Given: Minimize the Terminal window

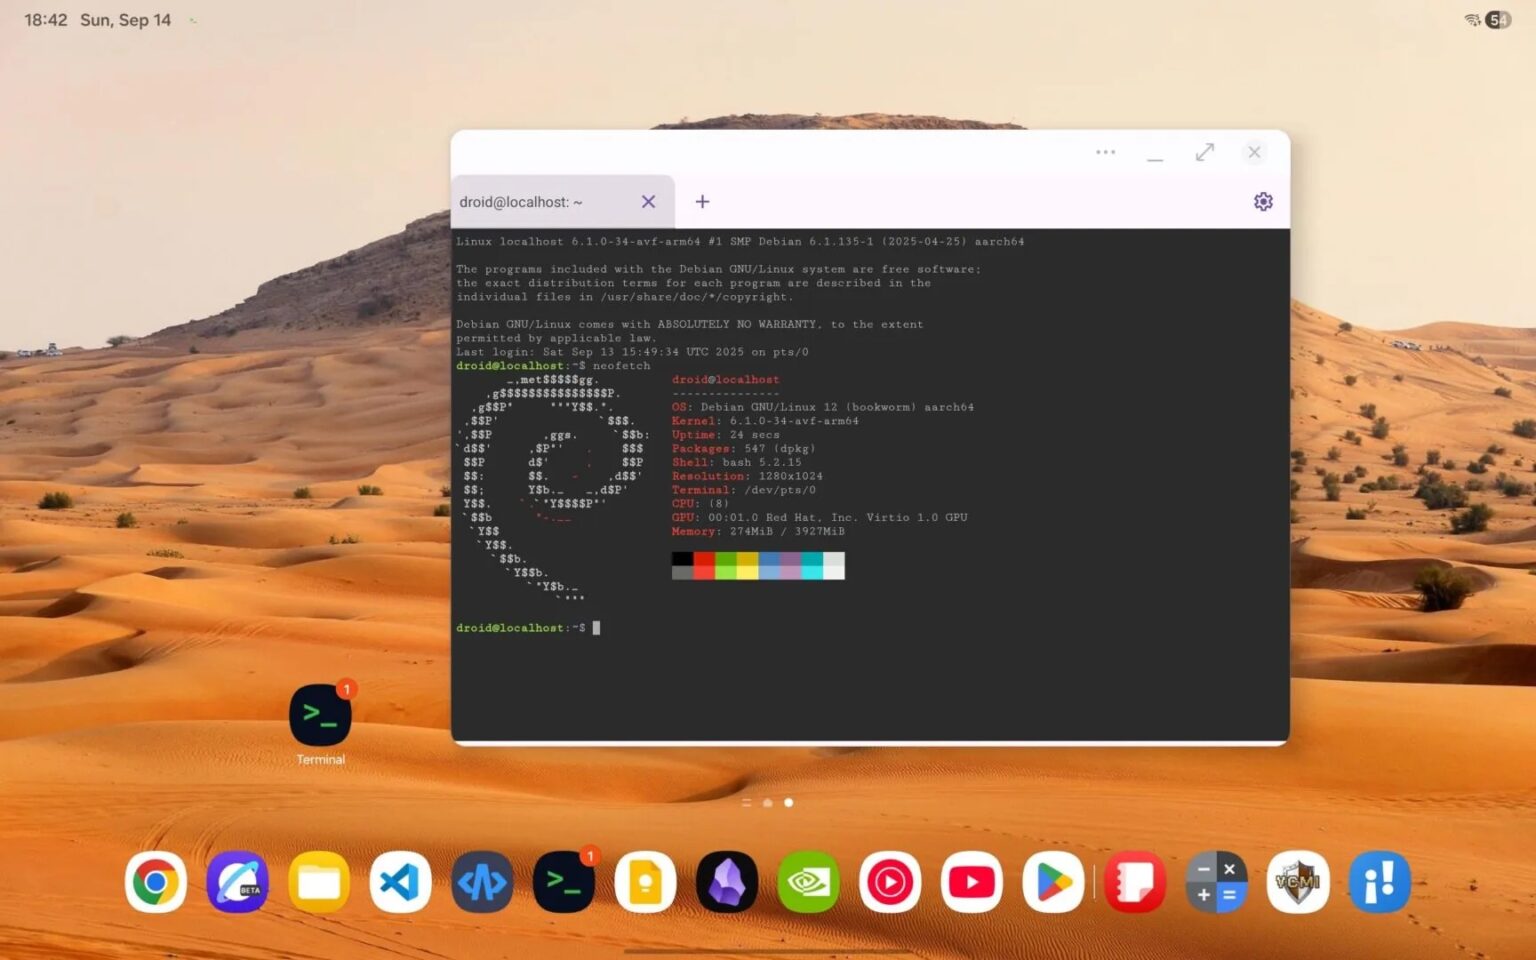Looking at the screenshot, I should 1155,158.
